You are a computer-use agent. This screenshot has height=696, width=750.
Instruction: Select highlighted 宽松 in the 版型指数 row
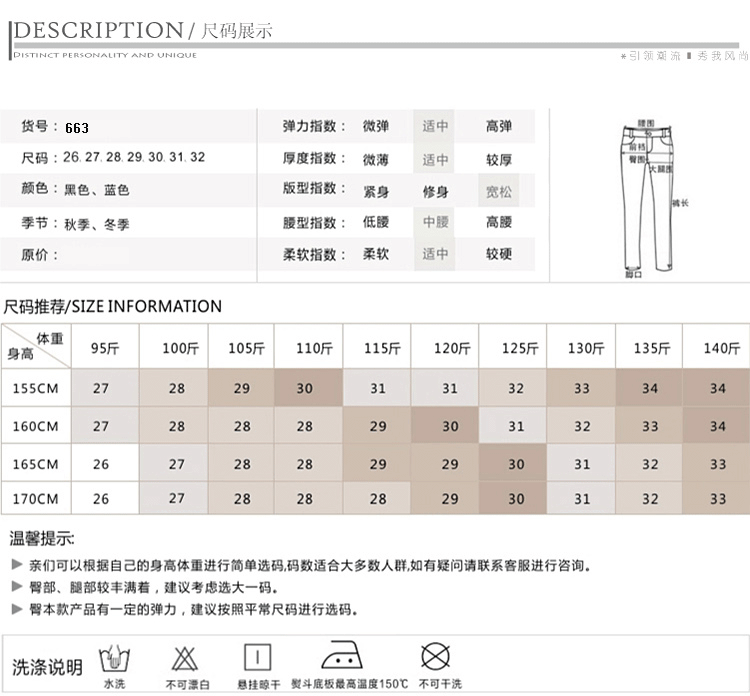499,191
